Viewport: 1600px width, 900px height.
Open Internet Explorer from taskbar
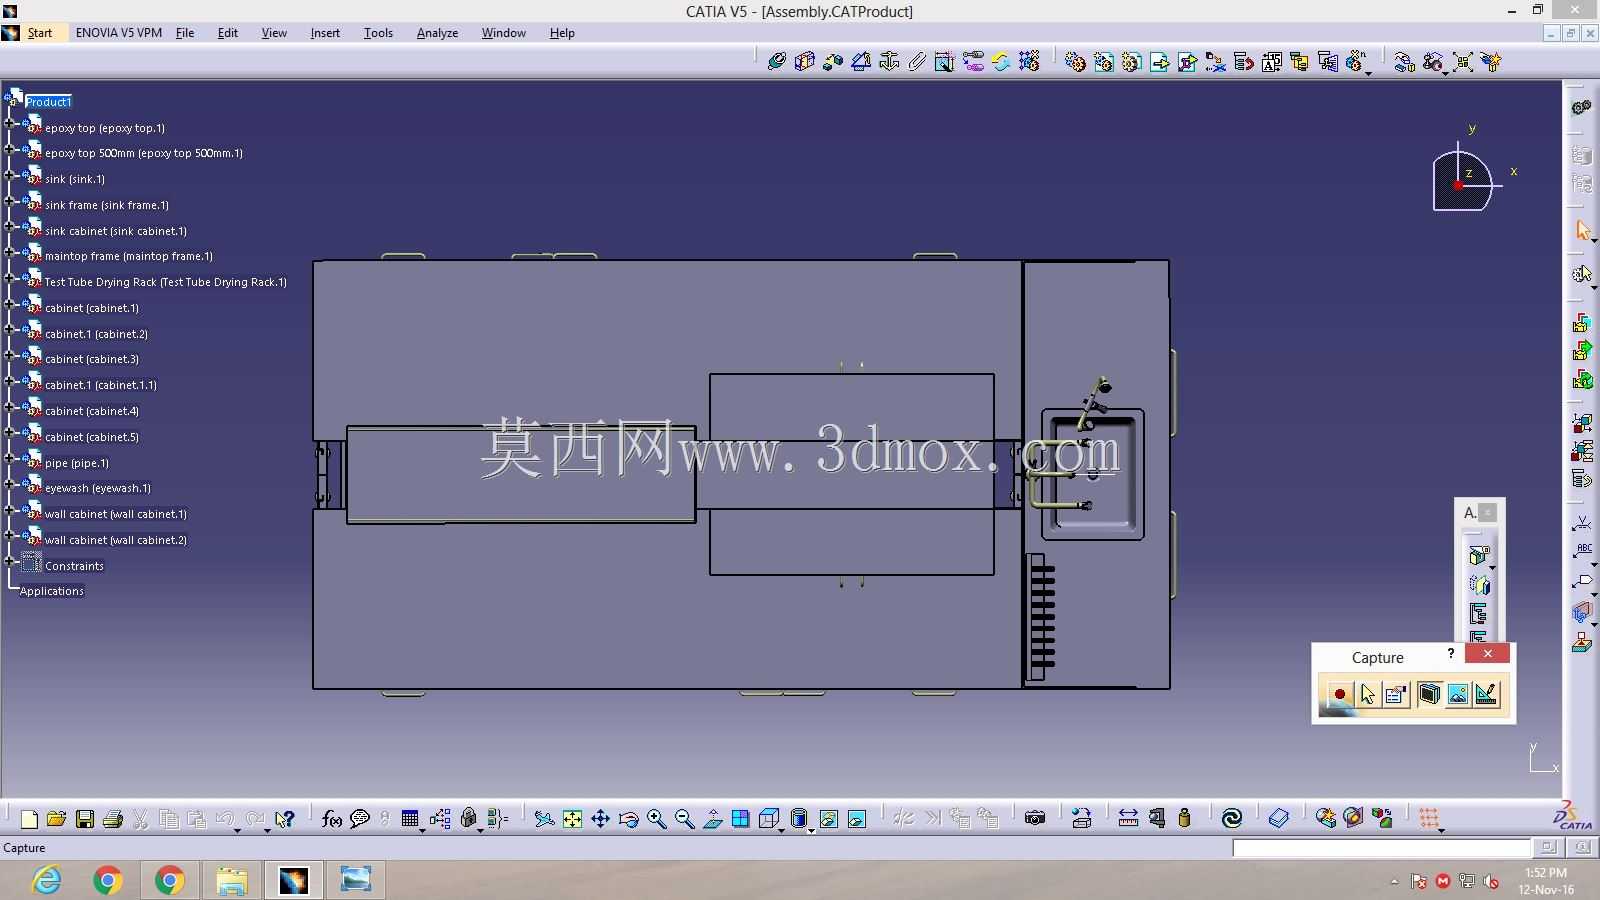(47, 880)
